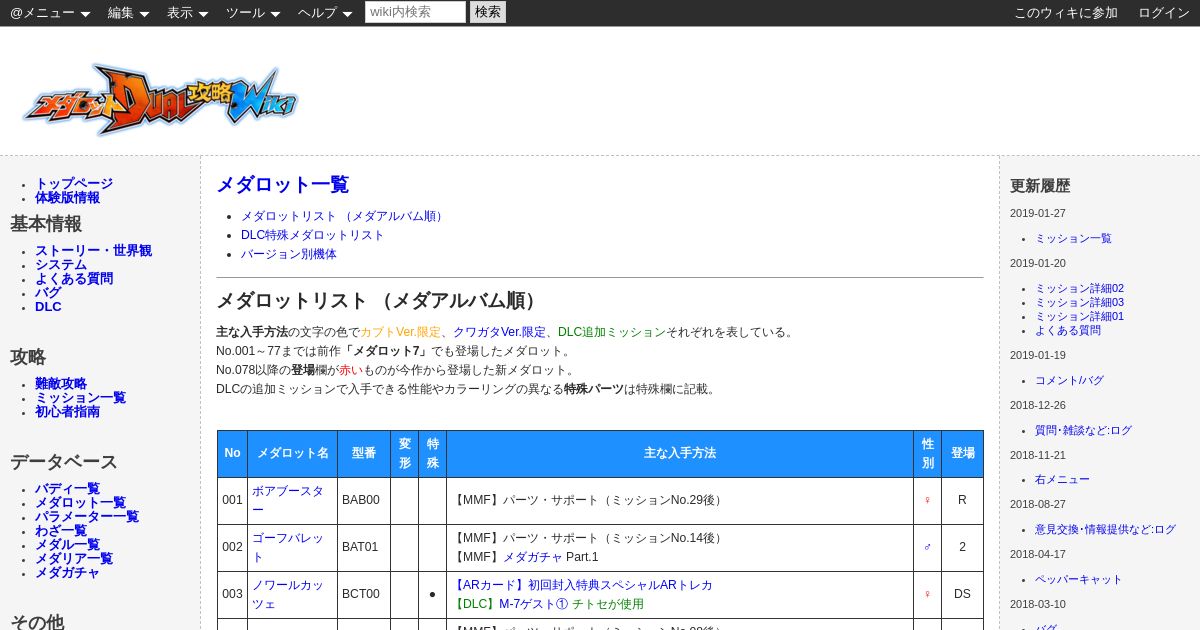Open 質問･雑談など:ログ in 更新履歴
The height and width of the screenshot is (630, 1200).
click(1083, 430)
